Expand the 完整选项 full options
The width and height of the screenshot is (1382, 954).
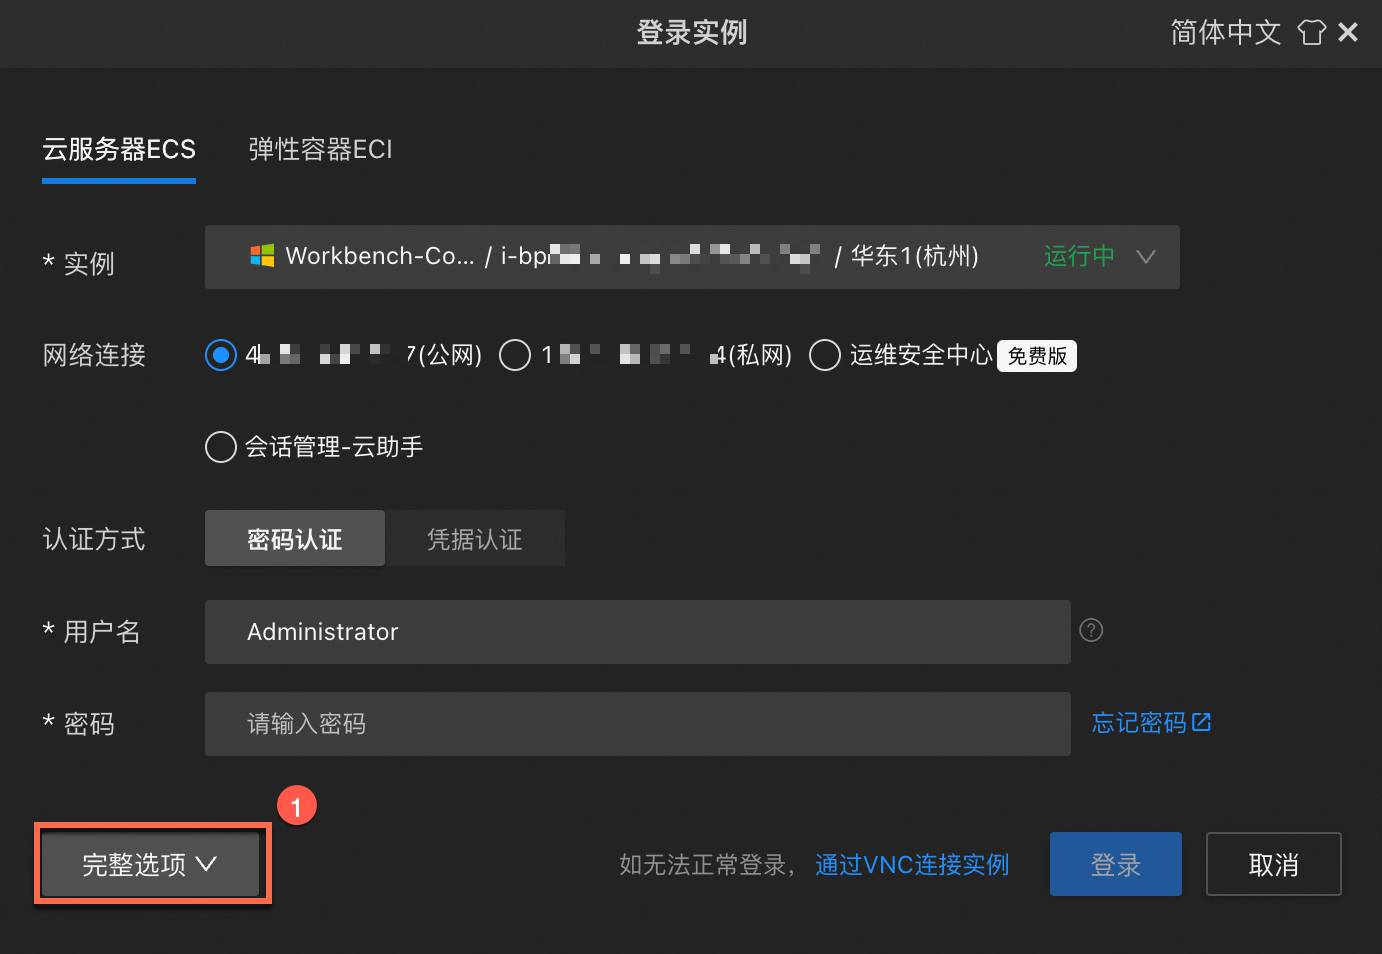click(150, 865)
